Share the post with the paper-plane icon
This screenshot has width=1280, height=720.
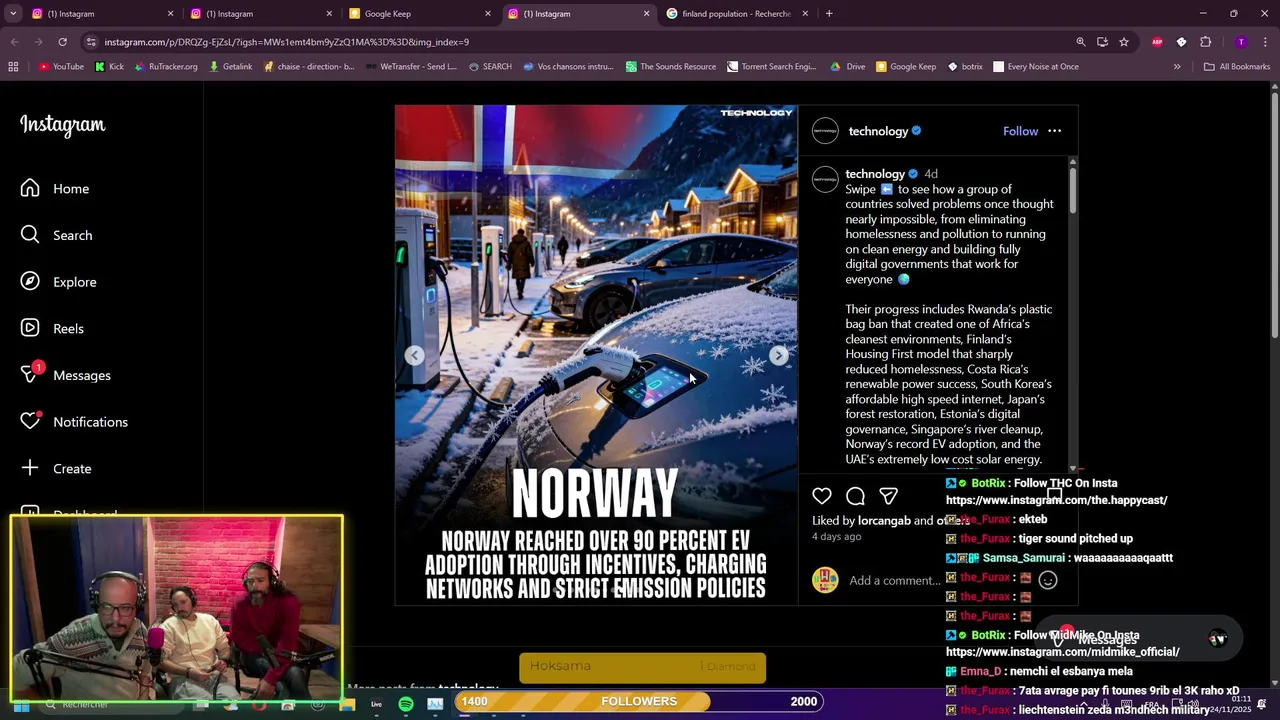pos(888,496)
